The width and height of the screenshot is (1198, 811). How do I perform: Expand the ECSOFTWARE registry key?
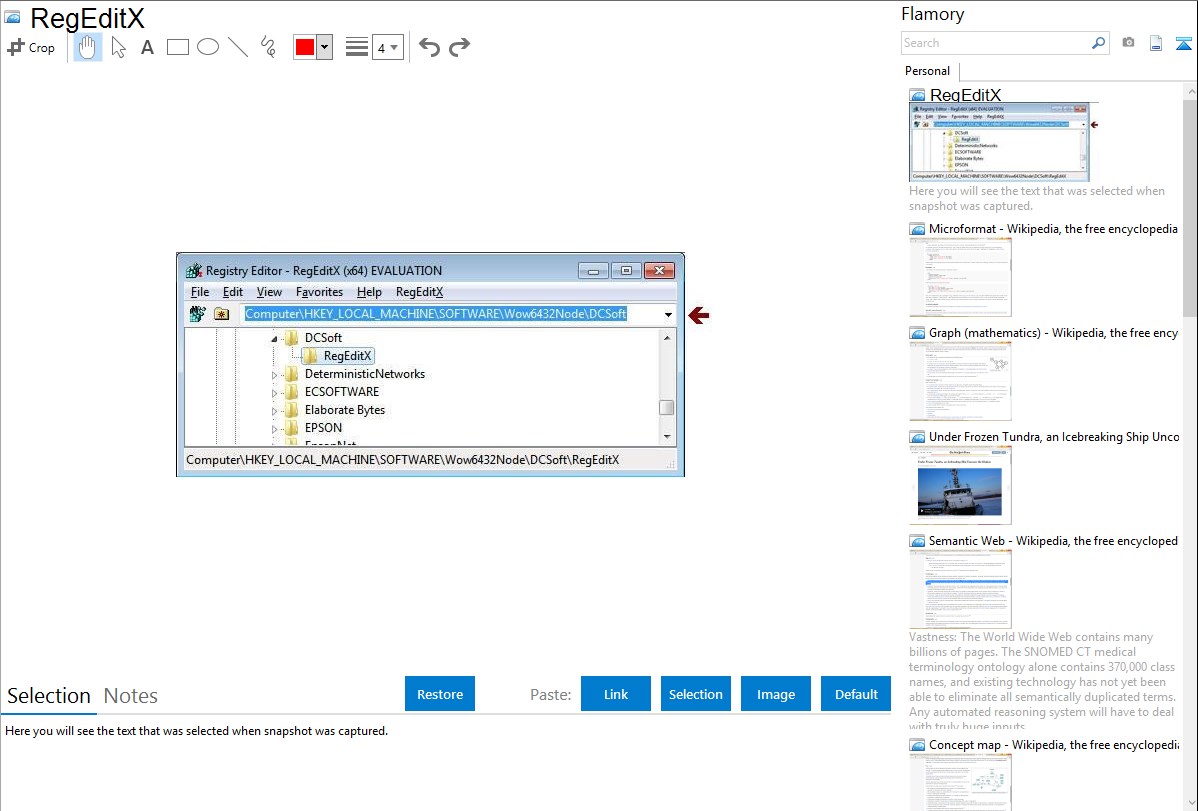tap(274, 392)
